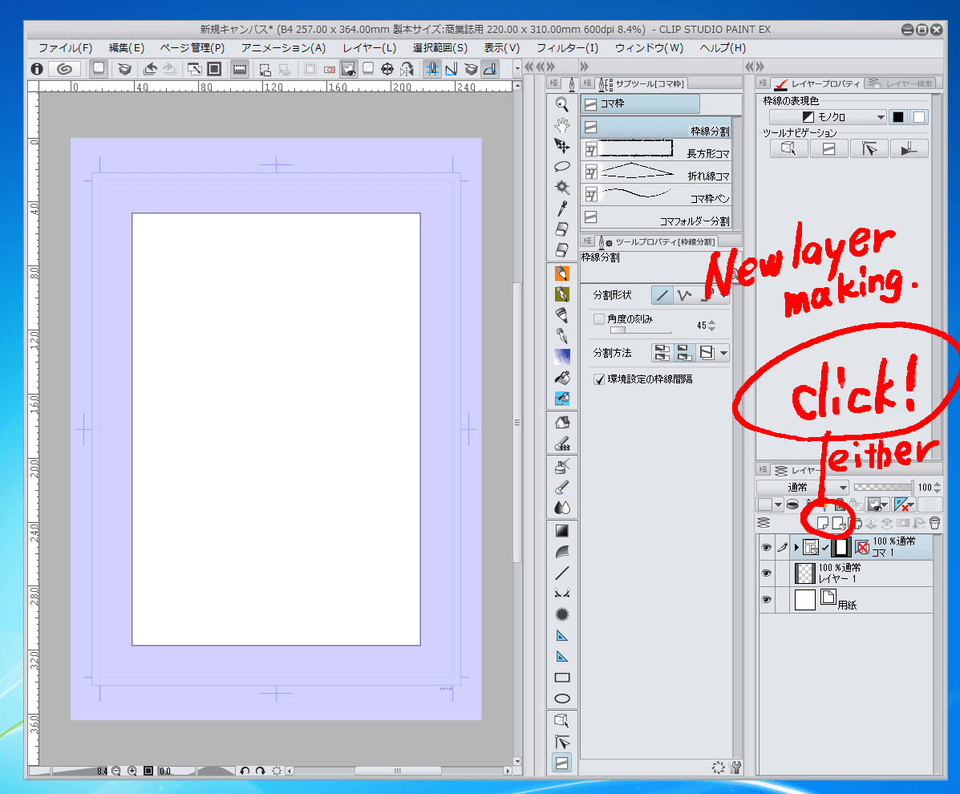
Task: Hide the 用紙 layer visibility
Action: [x=768, y=599]
